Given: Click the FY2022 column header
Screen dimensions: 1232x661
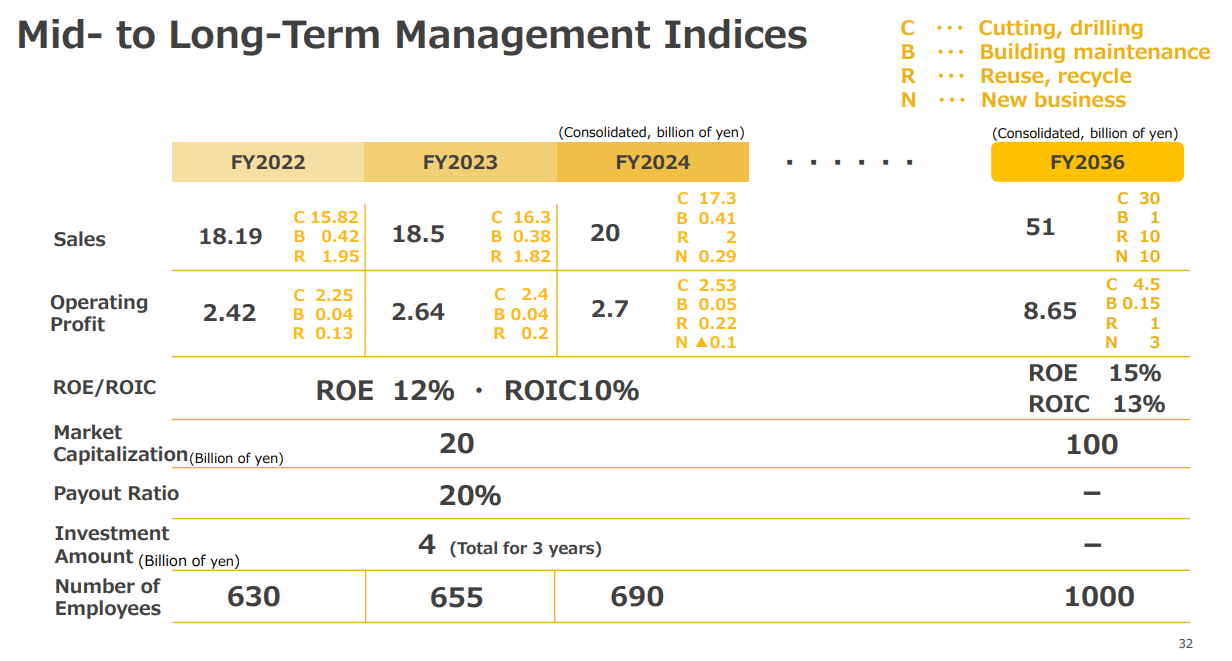Looking at the screenshot, I should click(x=267, y=162).
